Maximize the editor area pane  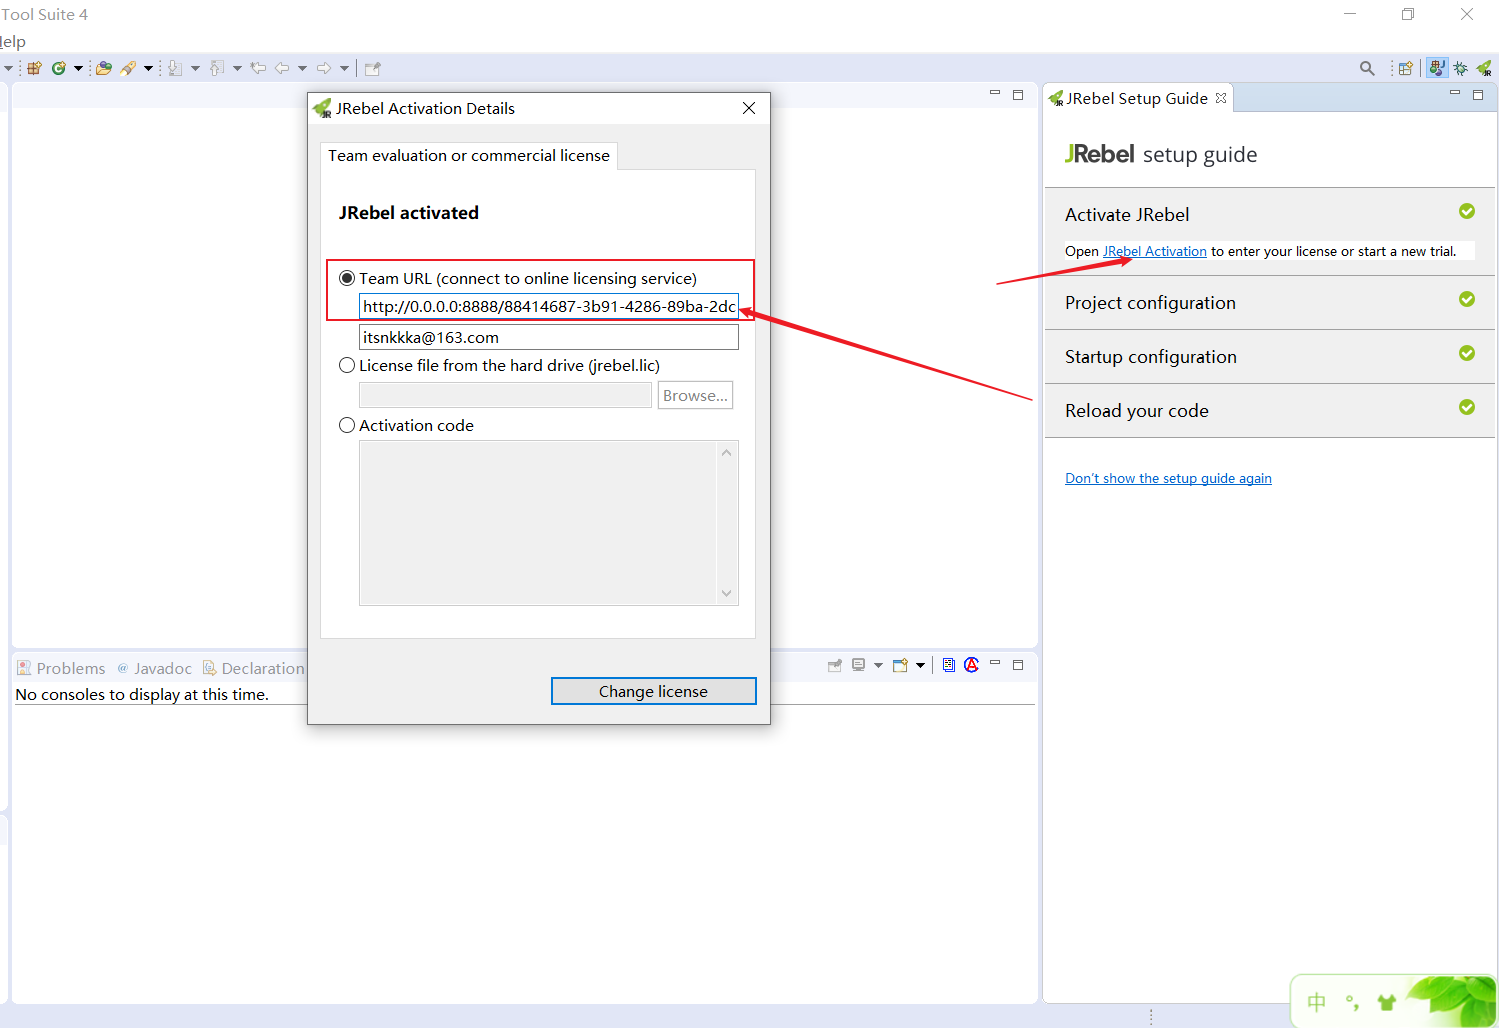[1018, 95]
